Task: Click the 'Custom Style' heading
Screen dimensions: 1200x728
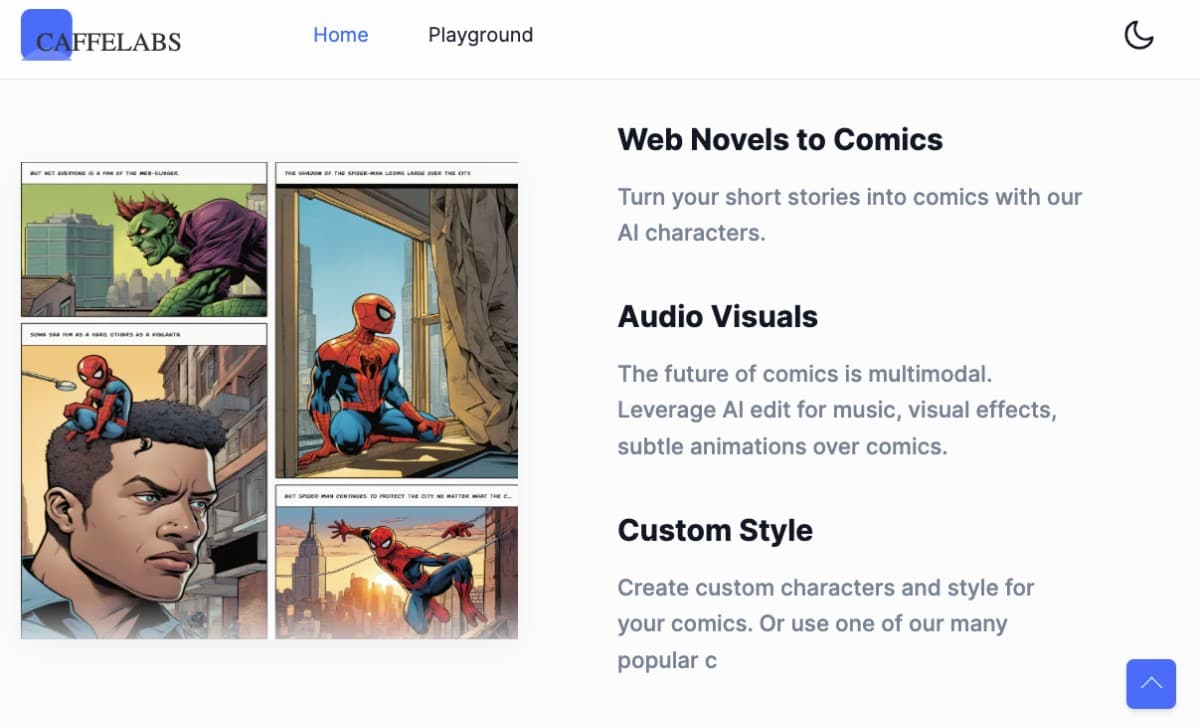Action: coord(715,529)
